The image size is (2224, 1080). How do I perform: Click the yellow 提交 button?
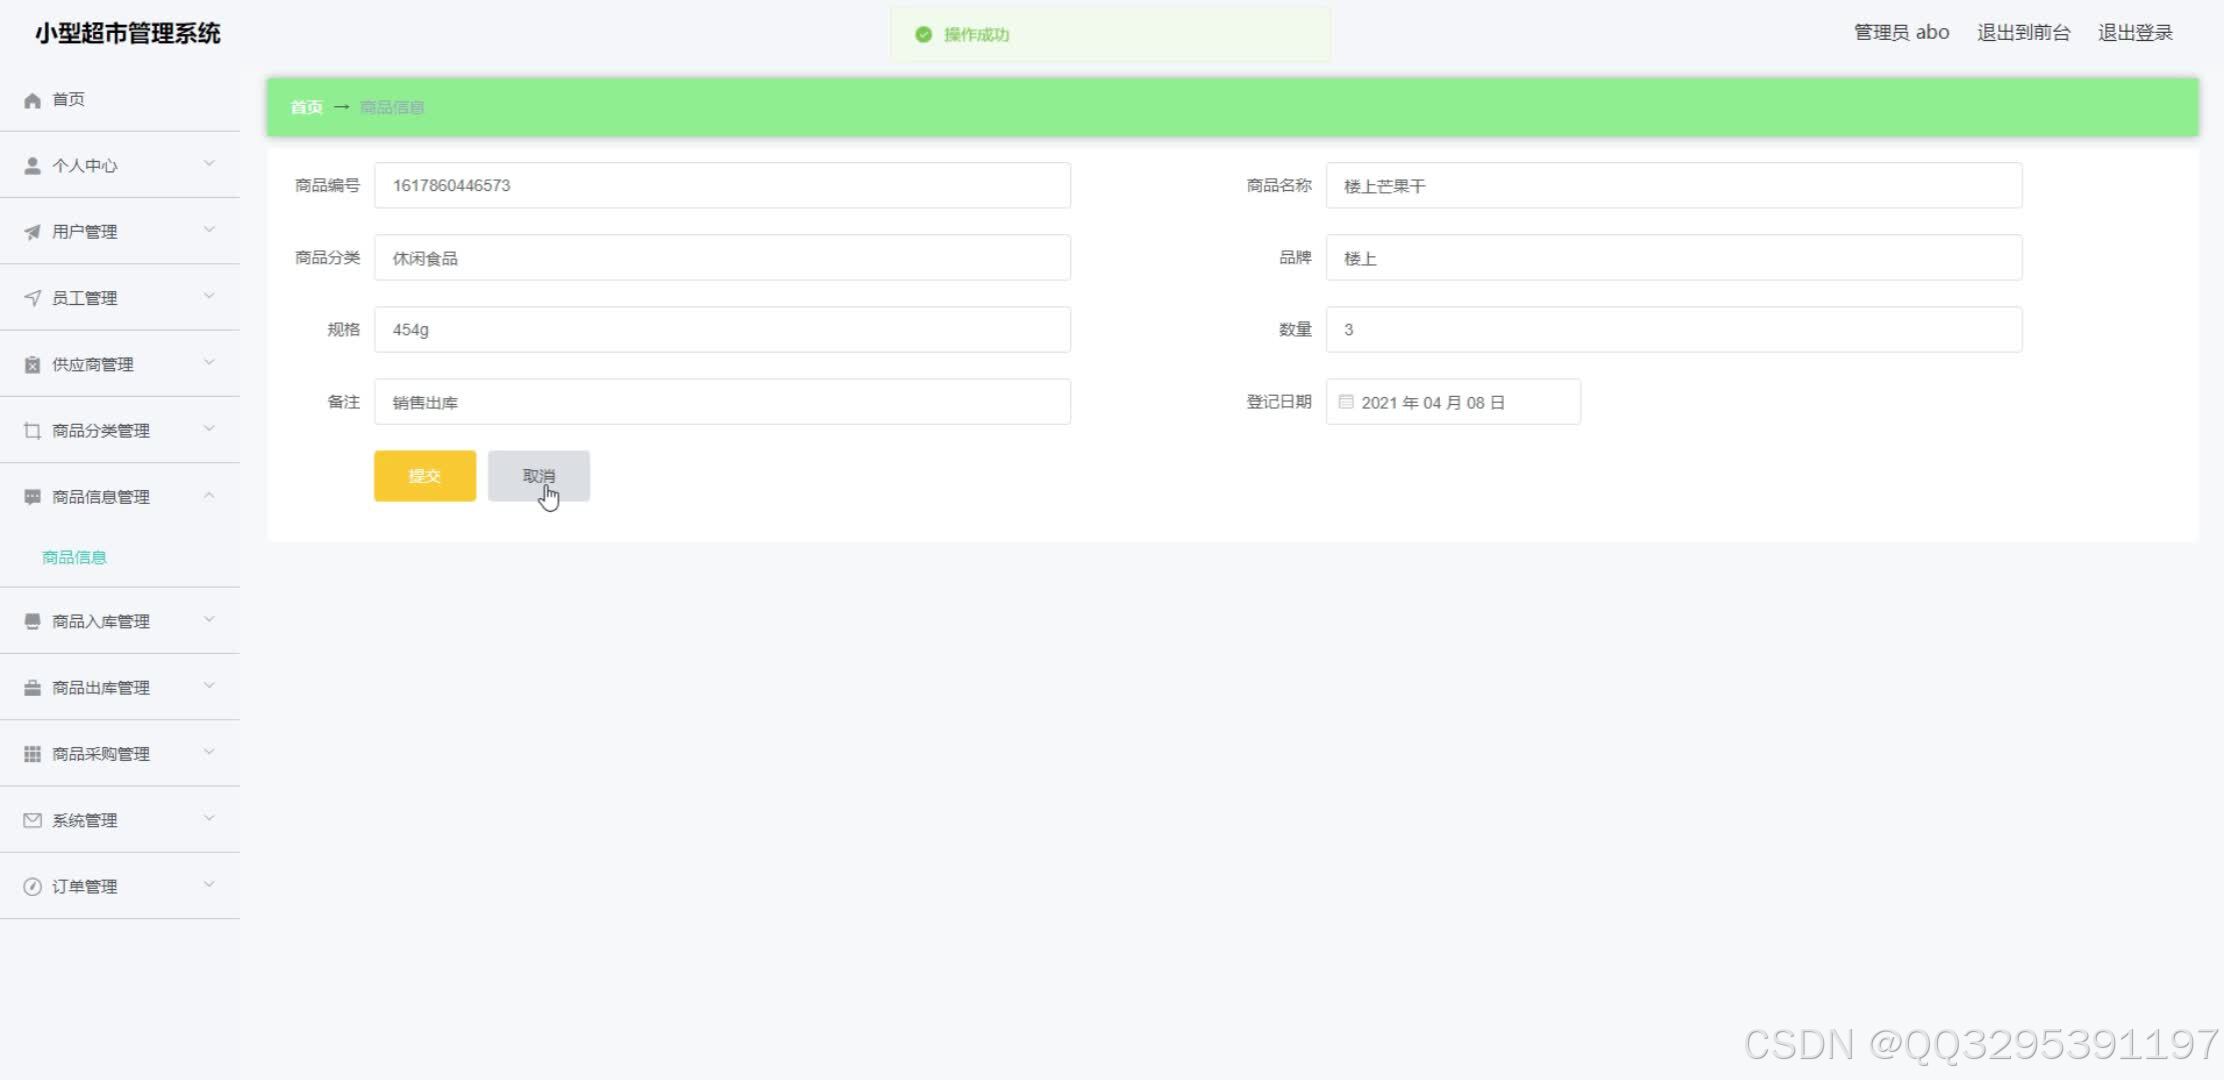425,476
